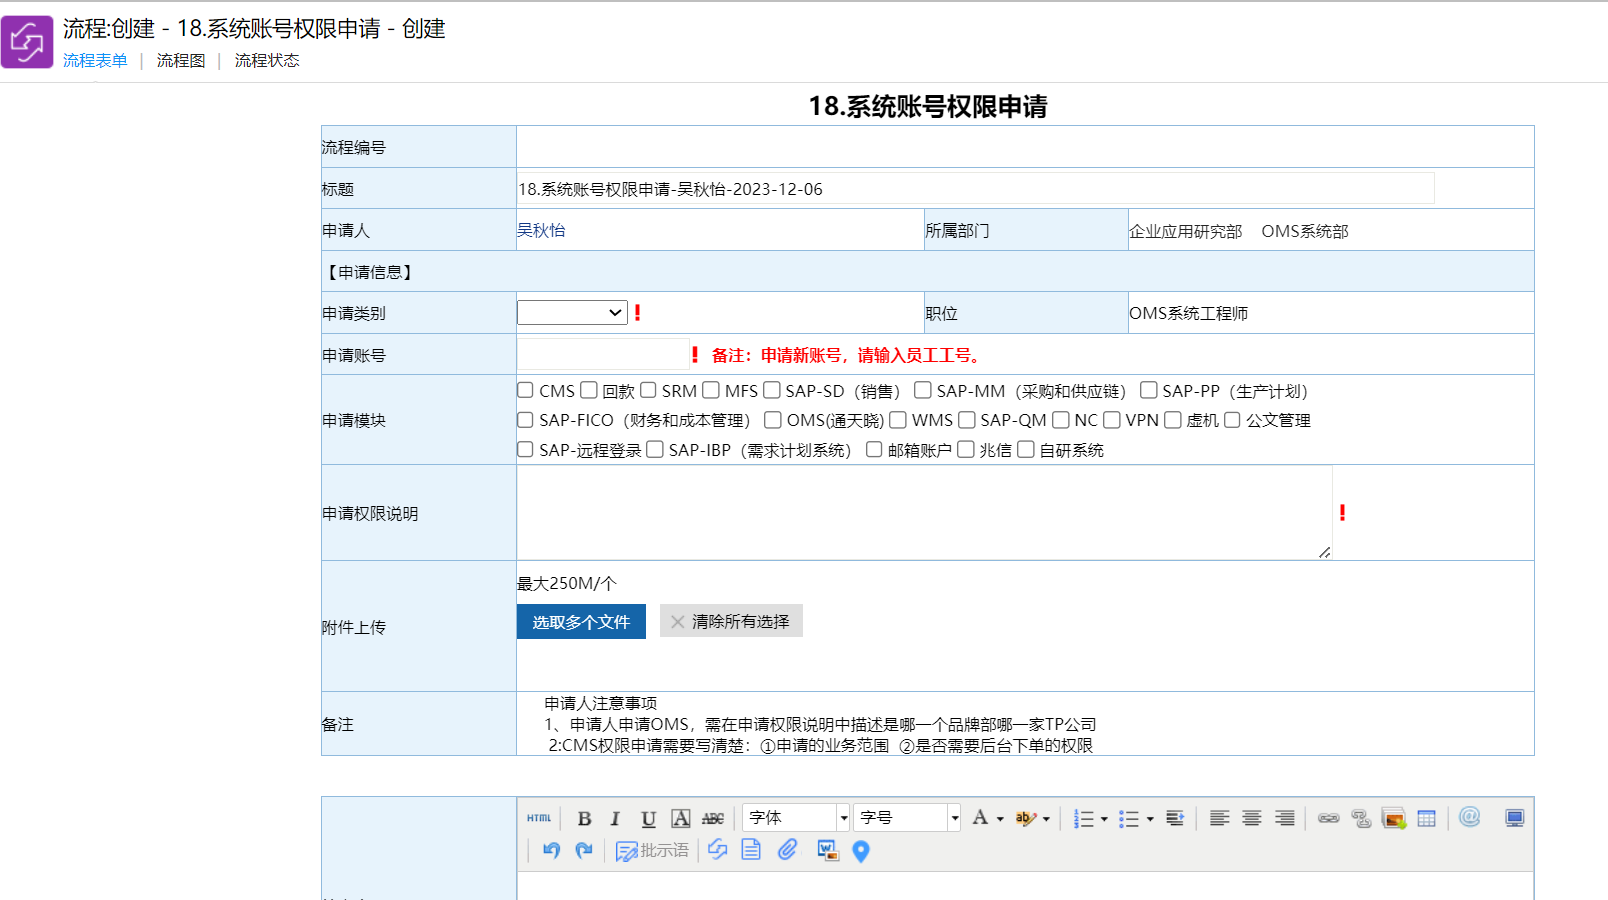Click the indent paragraph icon

pyautogui.click(x=1175, y=818)
